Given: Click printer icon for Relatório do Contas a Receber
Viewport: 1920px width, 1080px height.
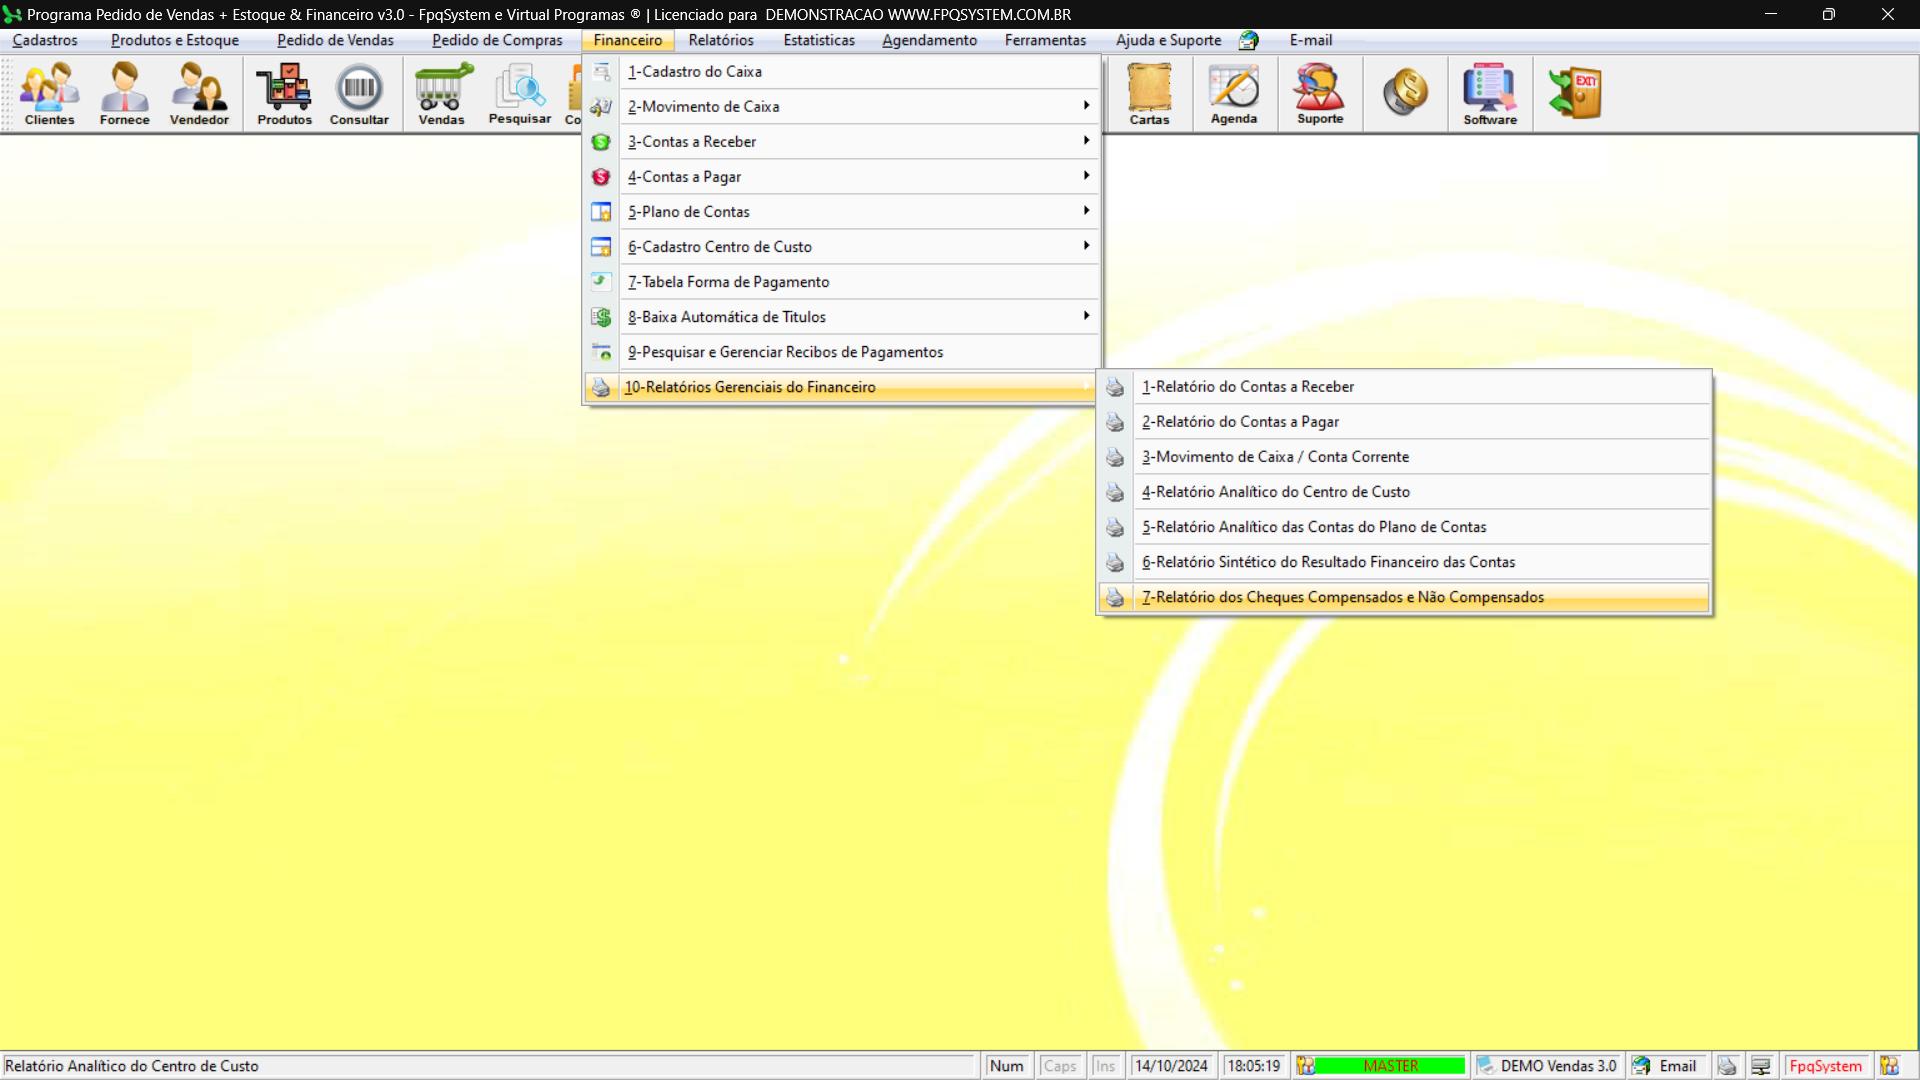Looking at the screenshot, I should click(1114, 387).
